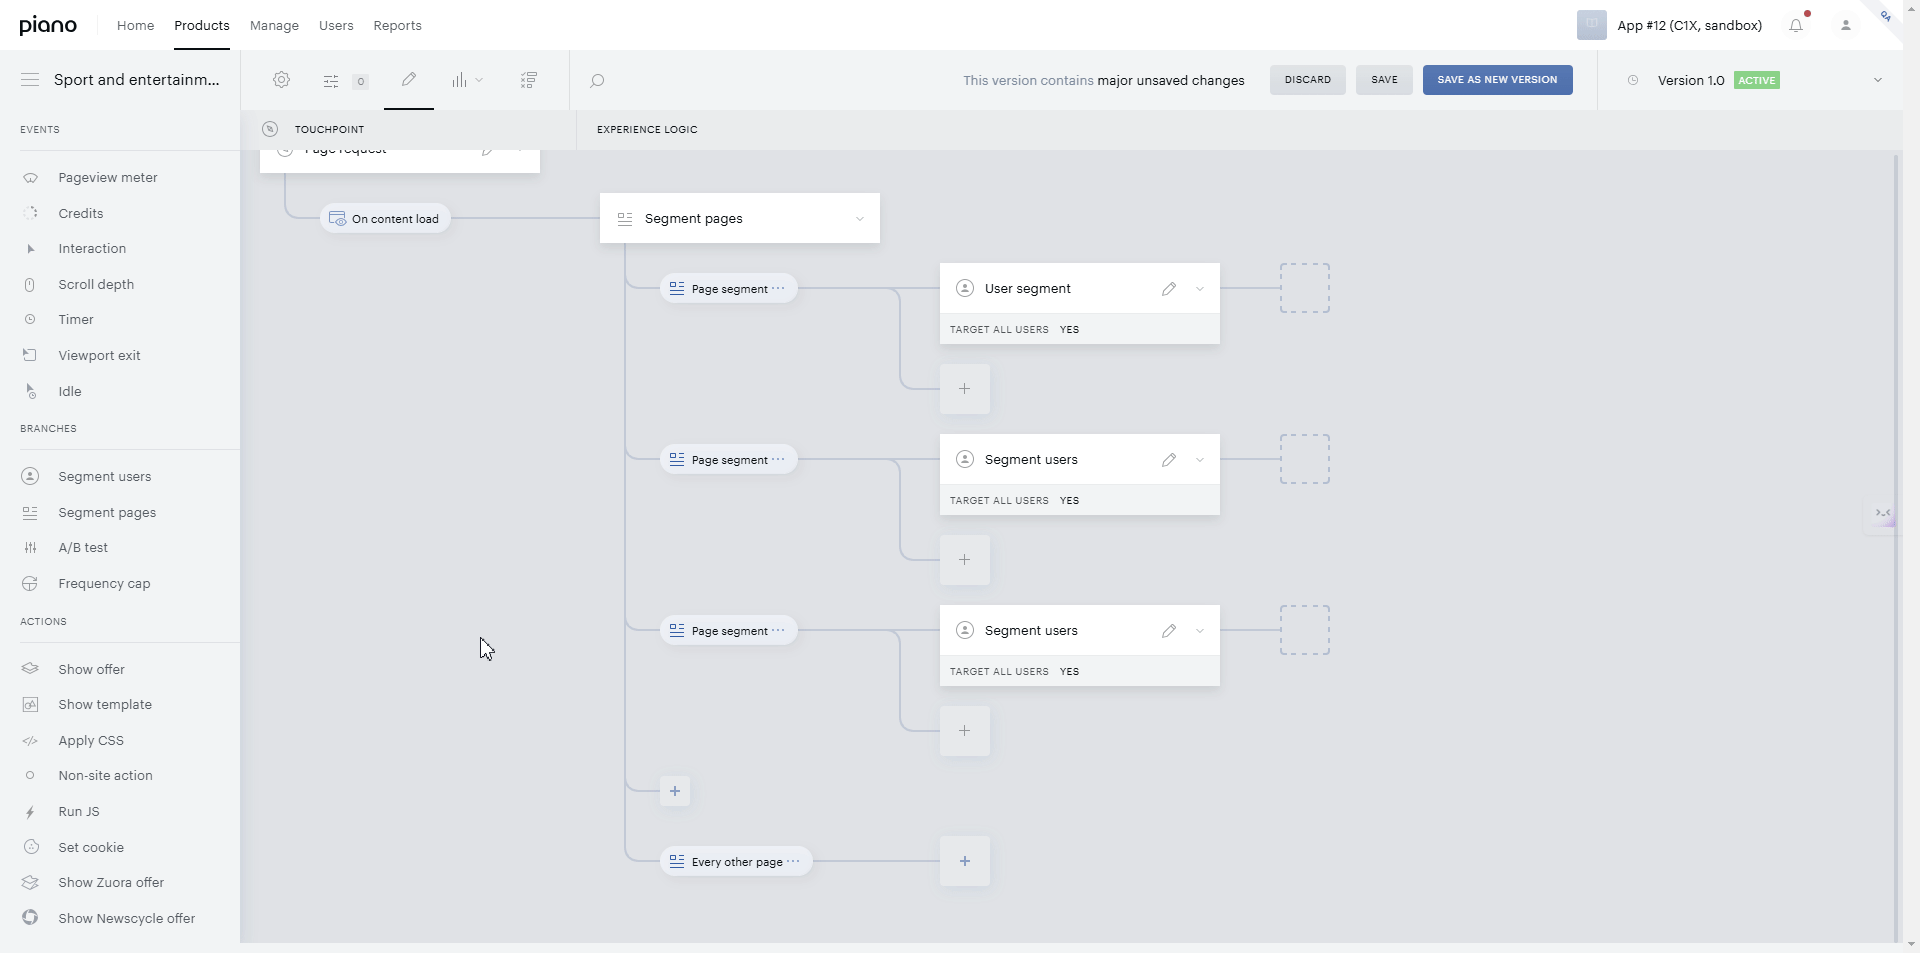The width and height of the screenshot is (1920, 953).
Task: Open the filters sliders icon
Action: pyautogui.click(x=331, y=81)
